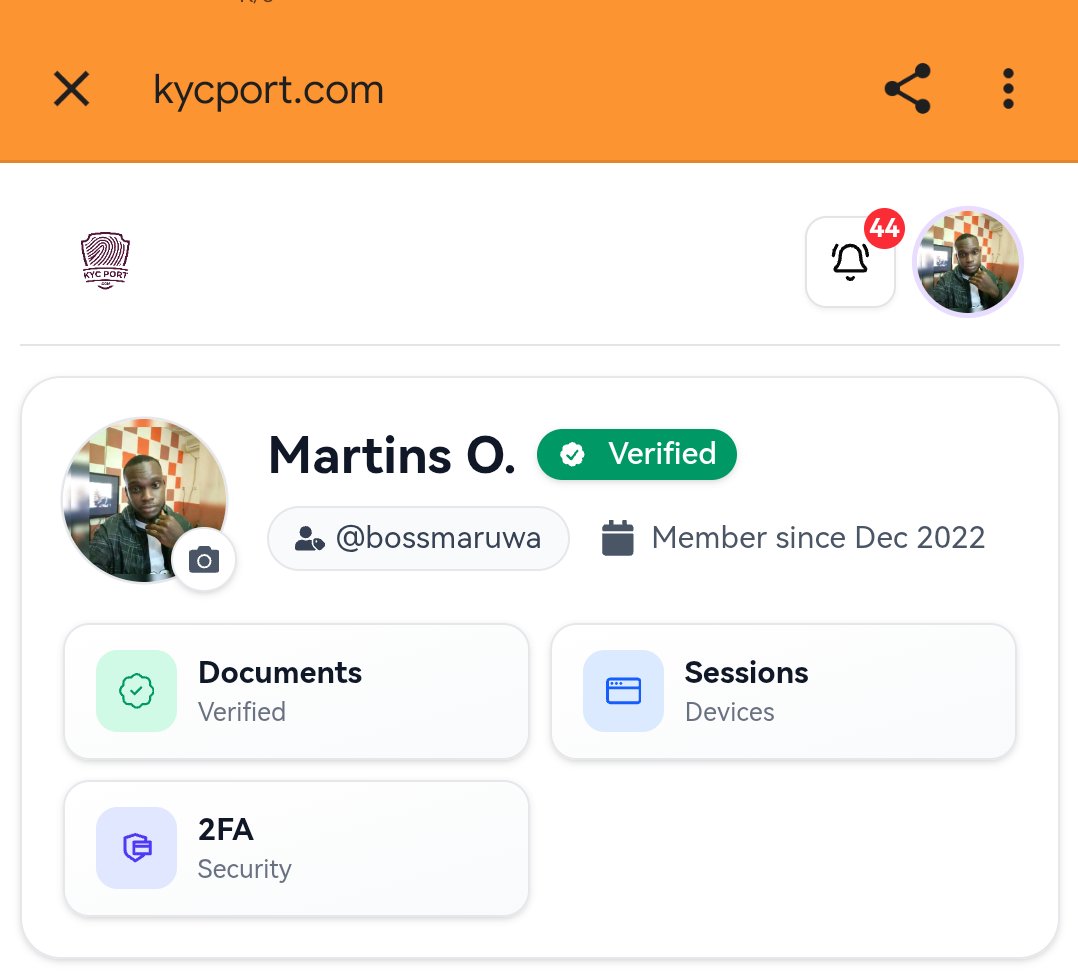Open the browser share icon
Screen dimensions: 1078x973
point(907,88)
